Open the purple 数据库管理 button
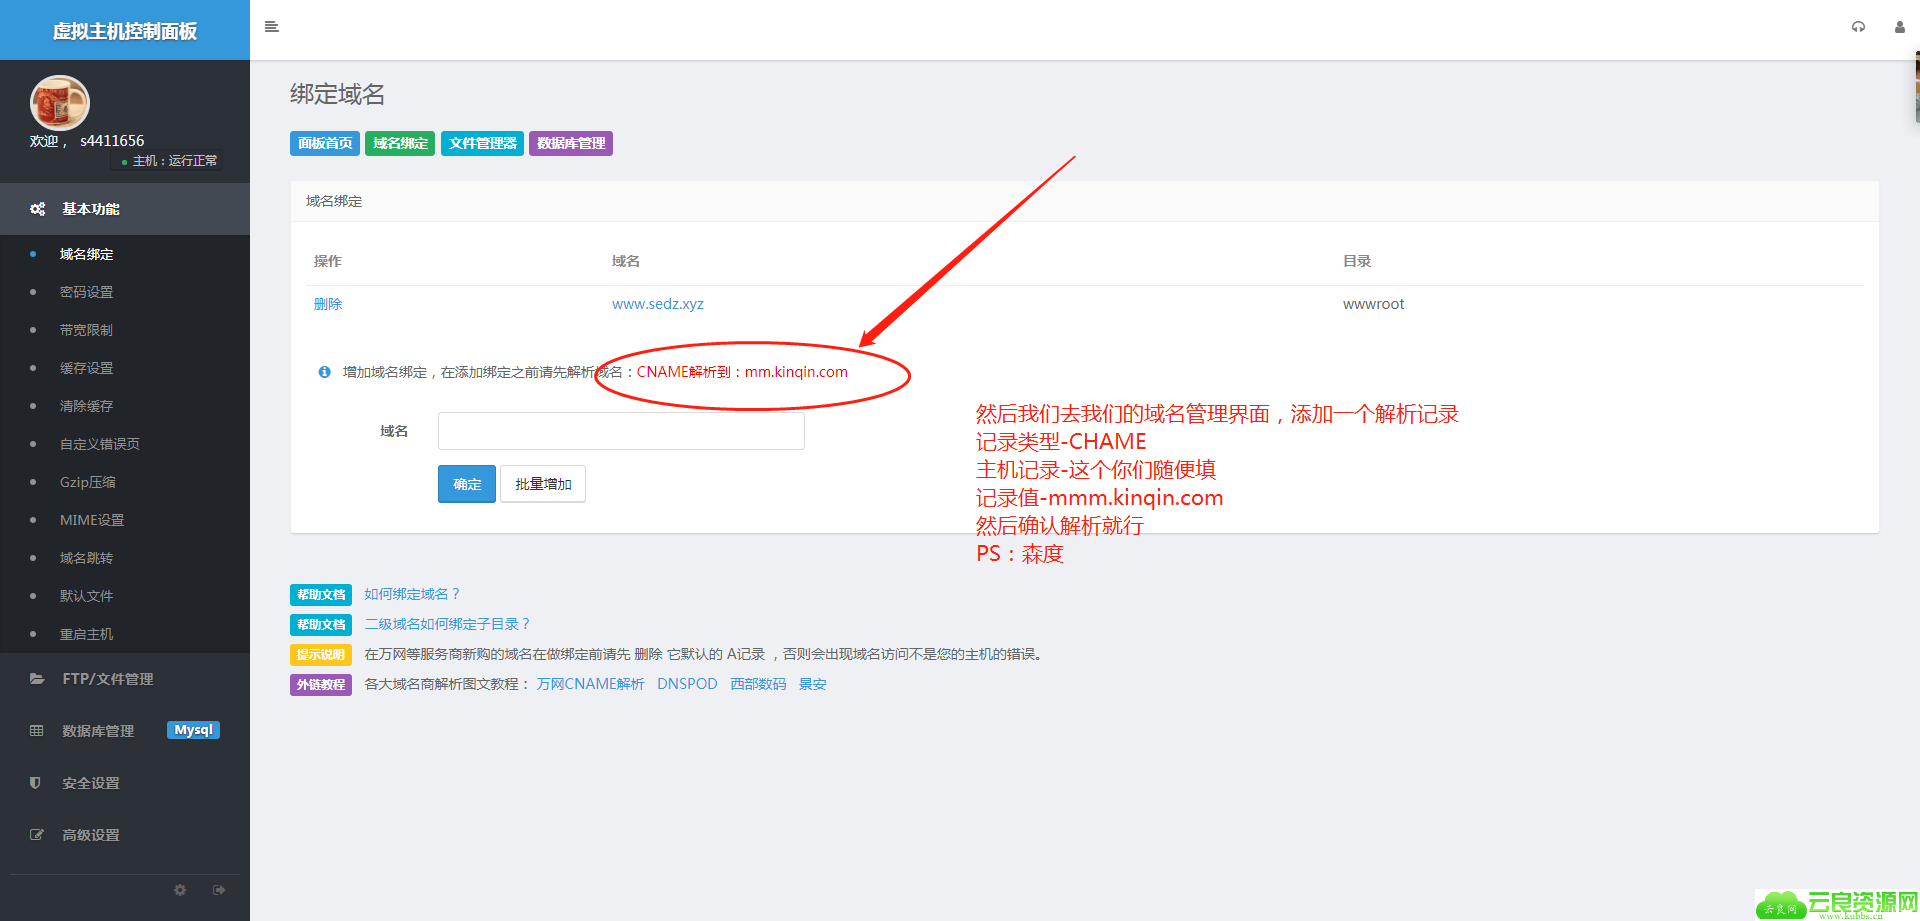 click(x=571, y=143)
